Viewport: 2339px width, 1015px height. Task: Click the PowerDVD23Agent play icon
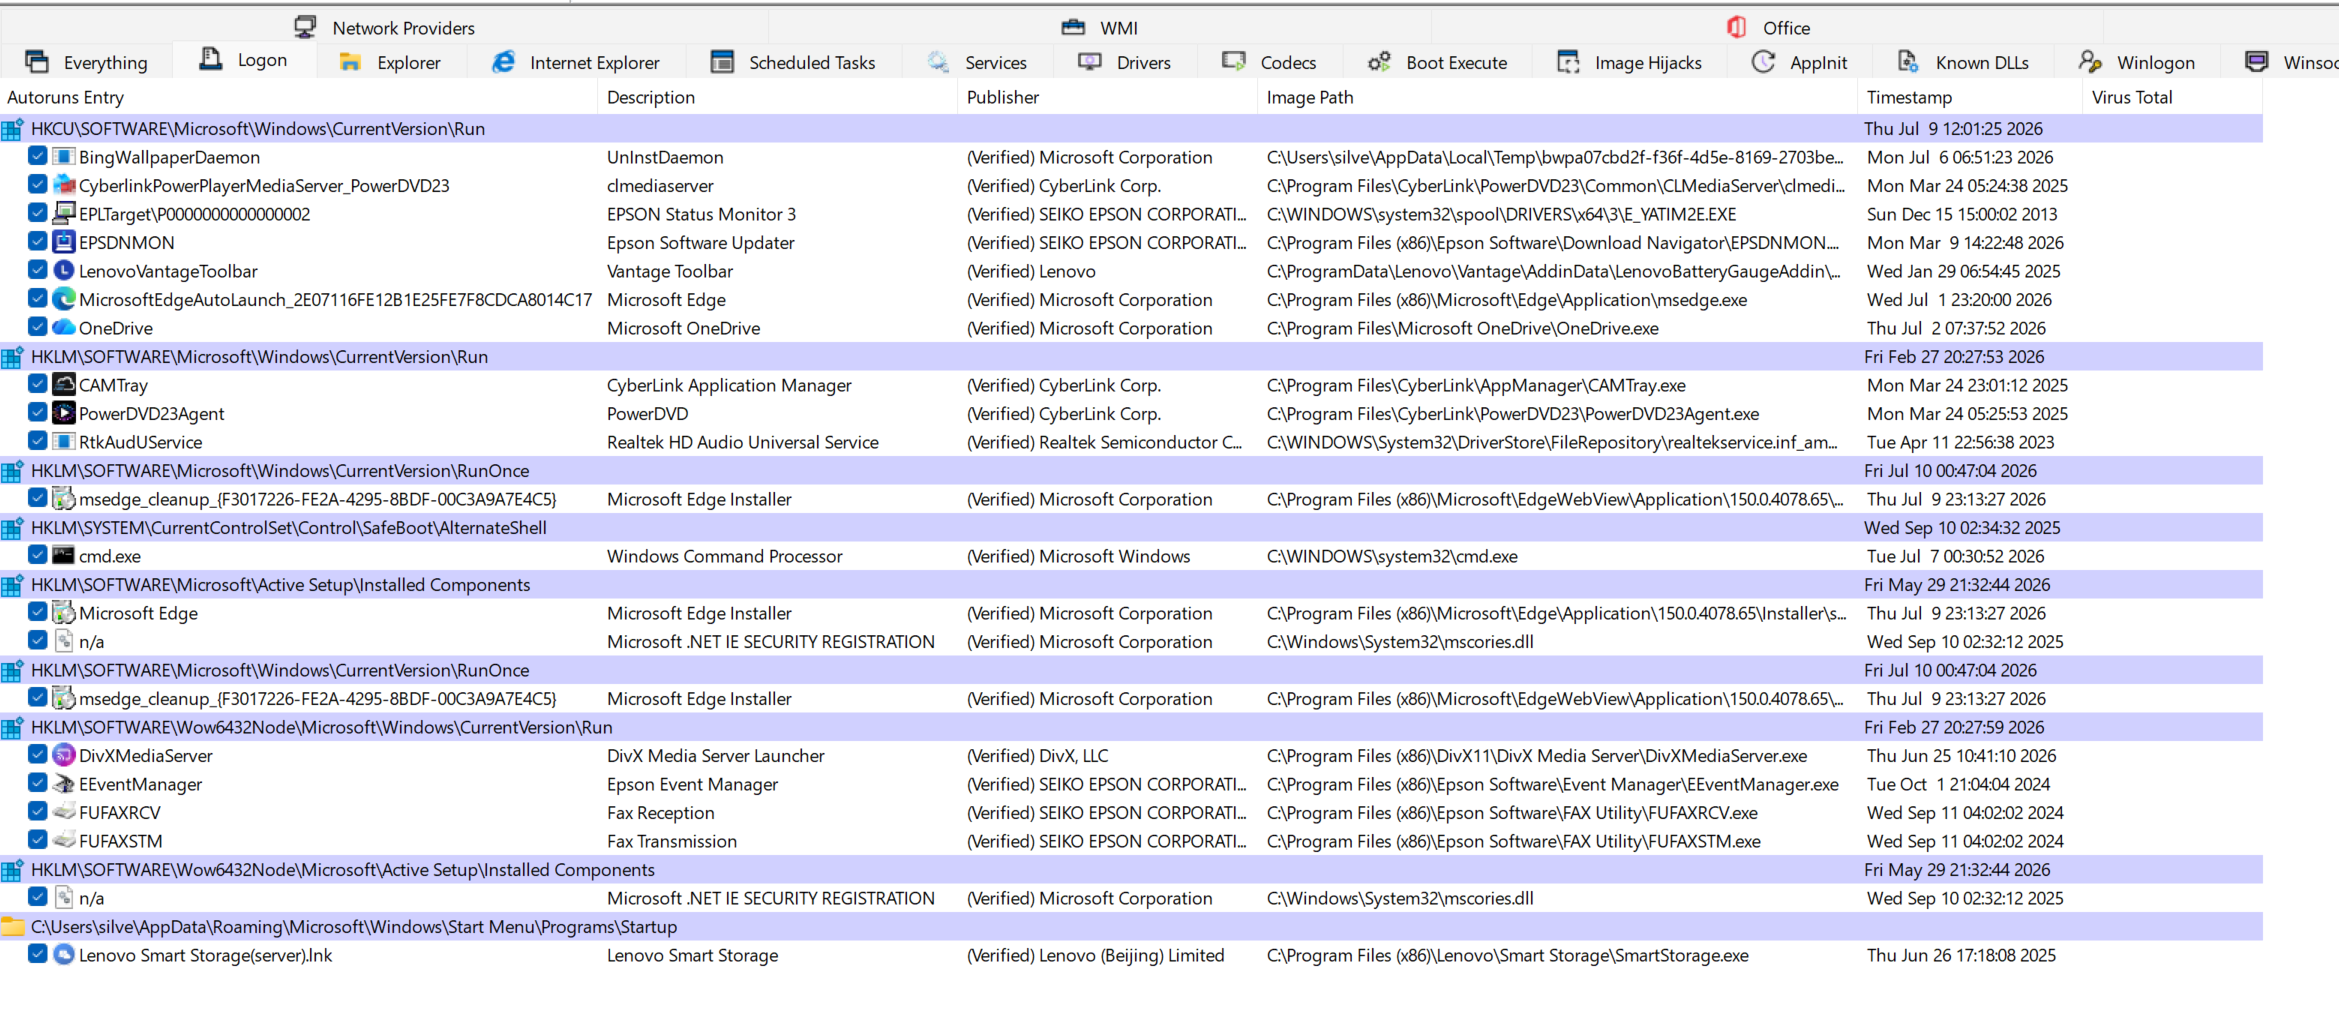64,412
